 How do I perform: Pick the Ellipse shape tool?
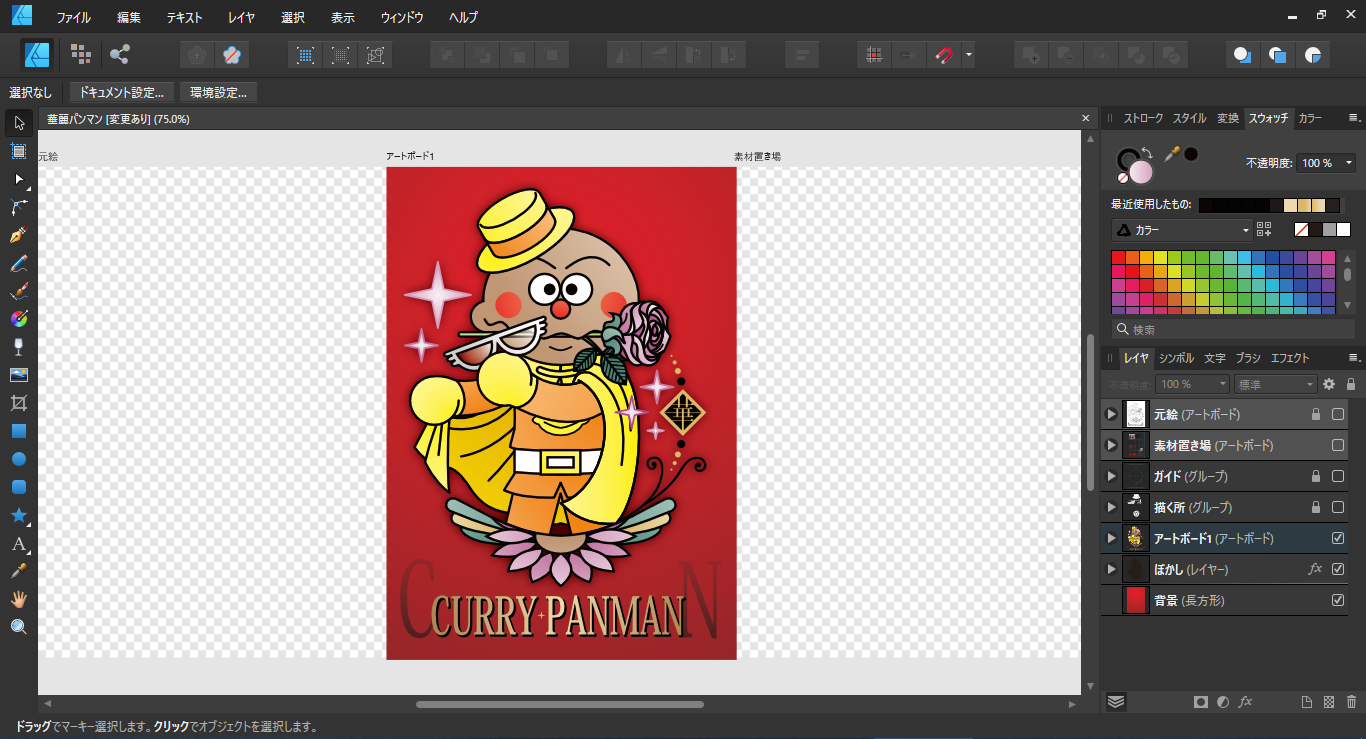[18, 459]
